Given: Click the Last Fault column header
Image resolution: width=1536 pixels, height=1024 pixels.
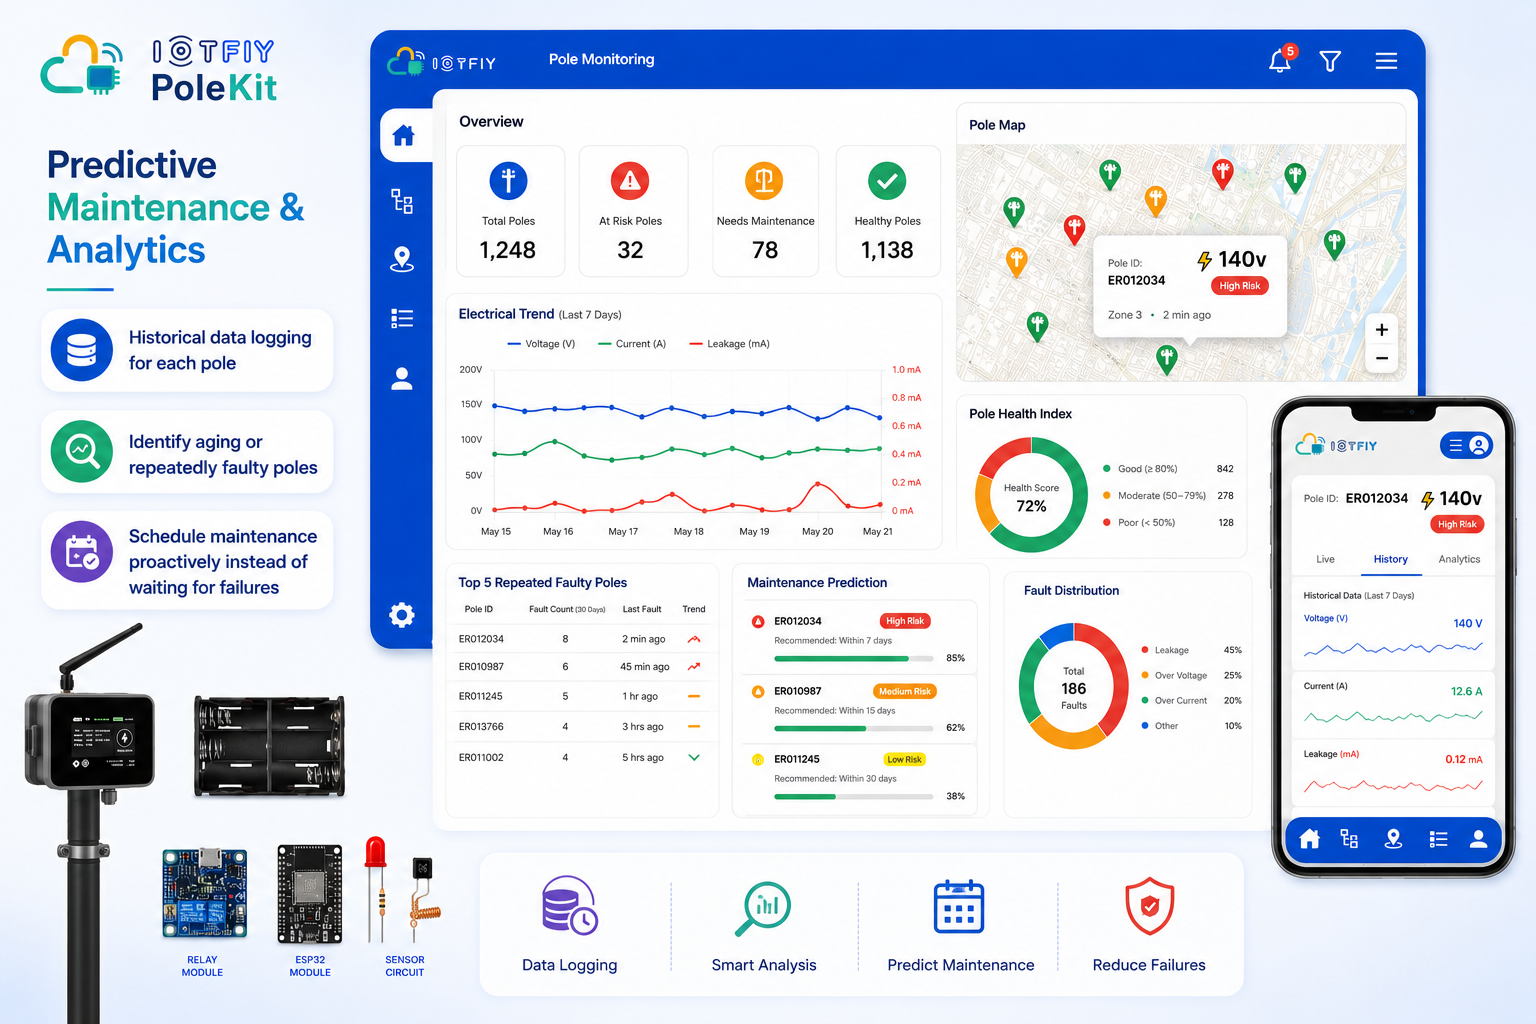Looking at the screenshot, I should click(x=642, y=609).
